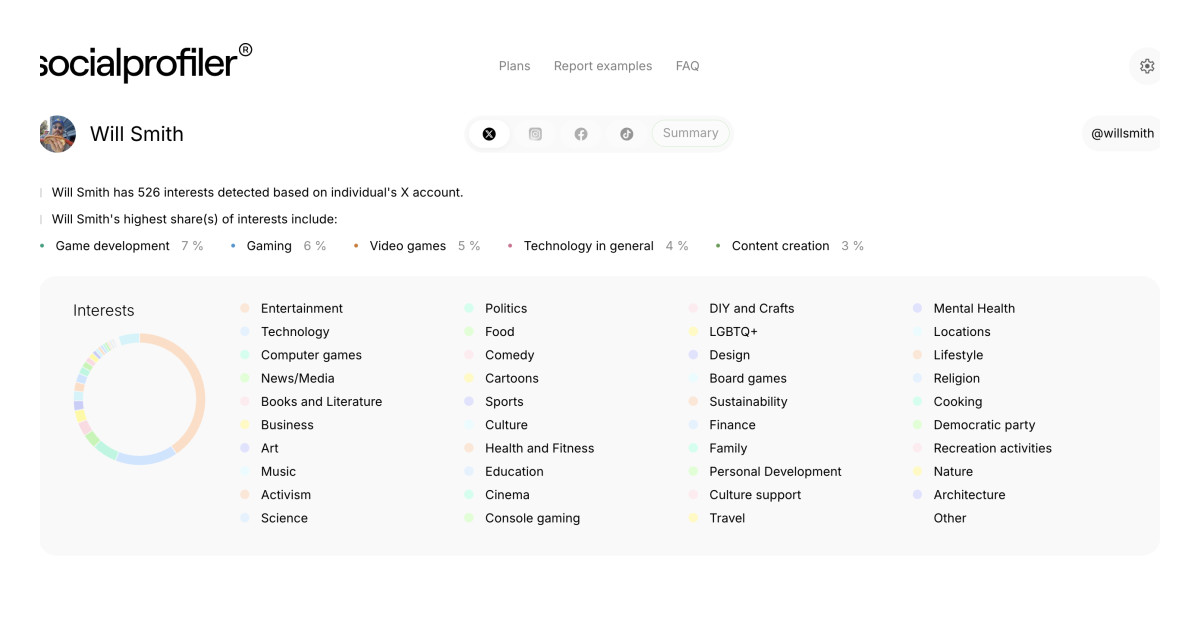Click the @willsmith handle badge

[x=1121, y=133]
